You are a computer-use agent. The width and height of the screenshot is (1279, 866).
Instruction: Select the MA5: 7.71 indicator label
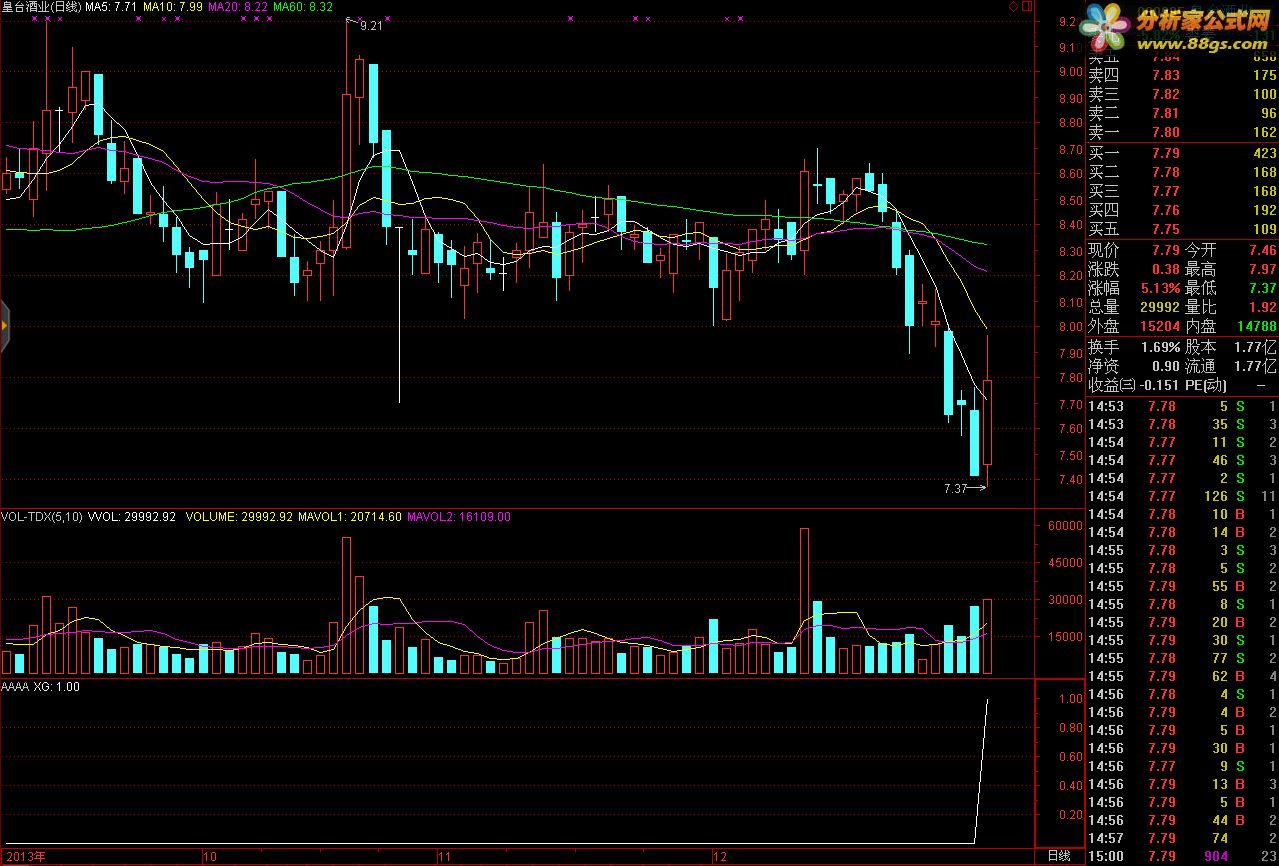click(x=111, y=7)
